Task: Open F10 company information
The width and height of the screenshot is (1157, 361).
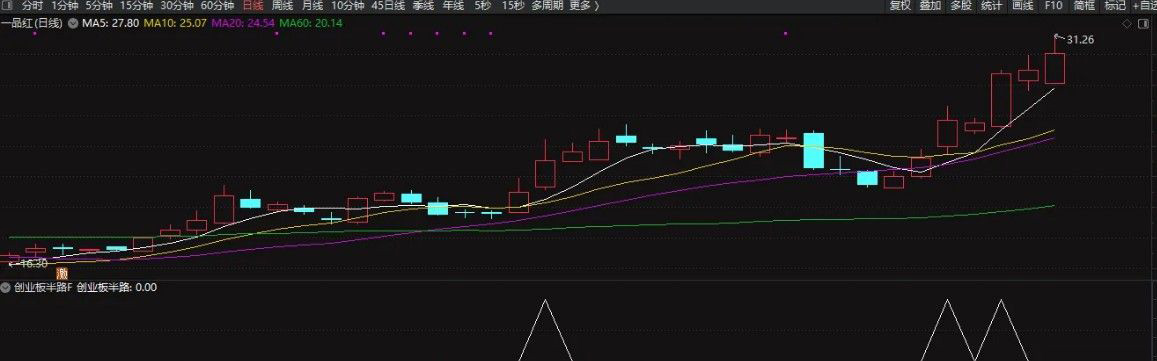Action: pyautogui.click(x=1053, y=6)
